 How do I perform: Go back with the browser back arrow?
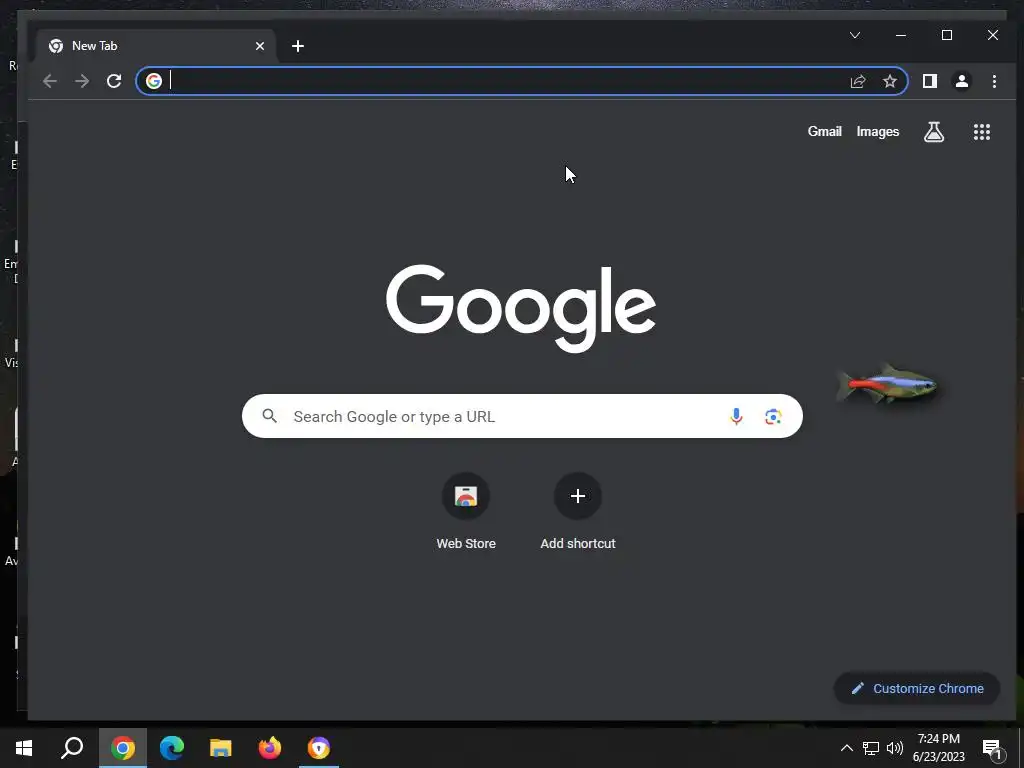pyautogui.click(x=50, y=81)
